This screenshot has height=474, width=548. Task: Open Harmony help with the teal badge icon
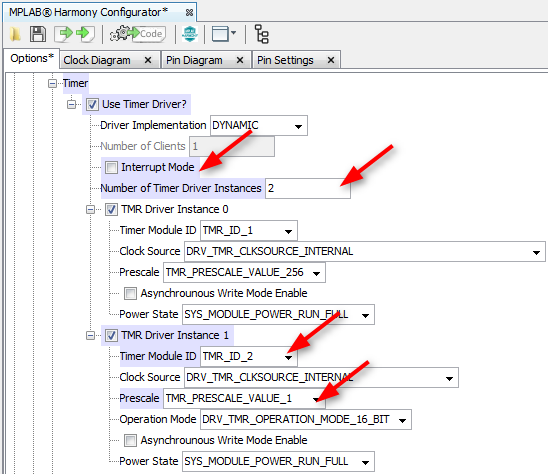(x=190, y=34)
